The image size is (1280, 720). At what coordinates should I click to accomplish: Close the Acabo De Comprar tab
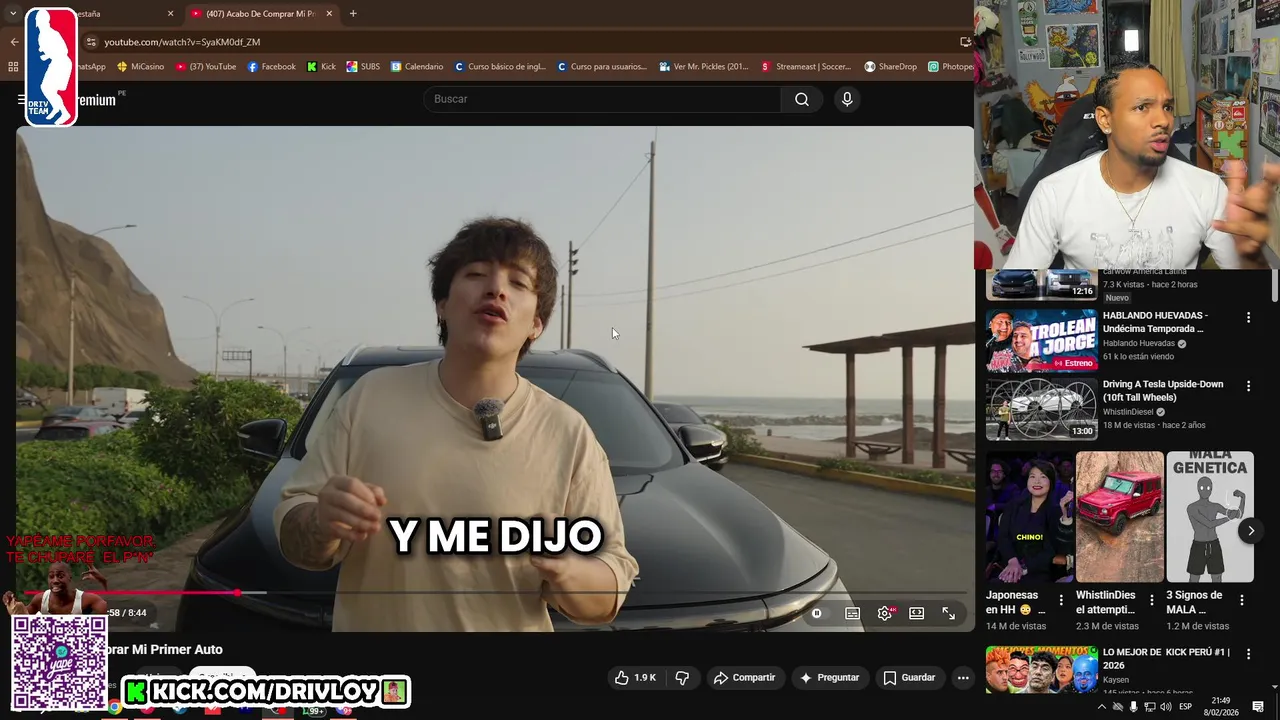pyautogui.click(x=329, y=14)
